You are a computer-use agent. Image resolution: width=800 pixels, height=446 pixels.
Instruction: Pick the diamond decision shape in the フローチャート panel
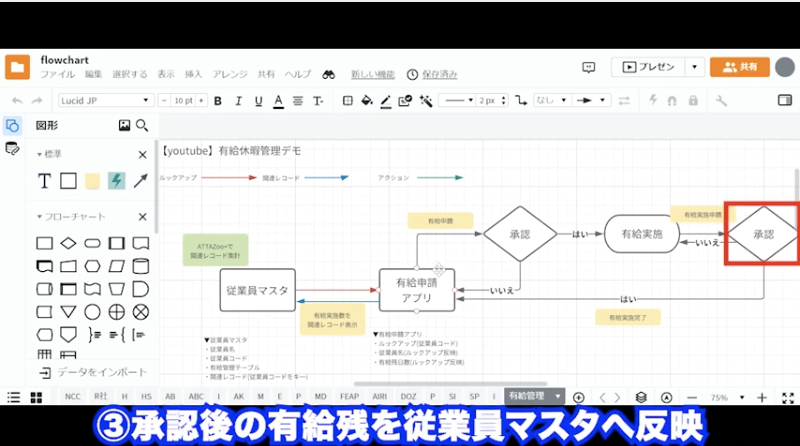[x=68, y=243]
